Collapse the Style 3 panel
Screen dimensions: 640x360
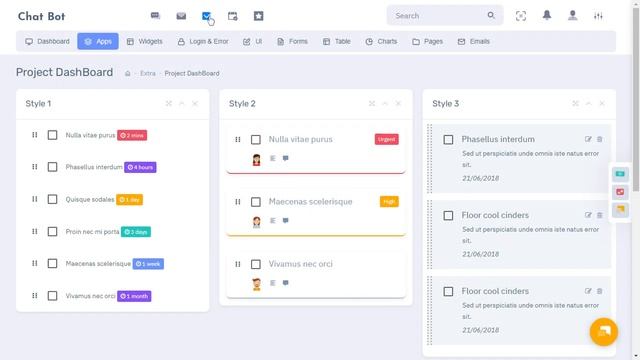pos(589,104)
